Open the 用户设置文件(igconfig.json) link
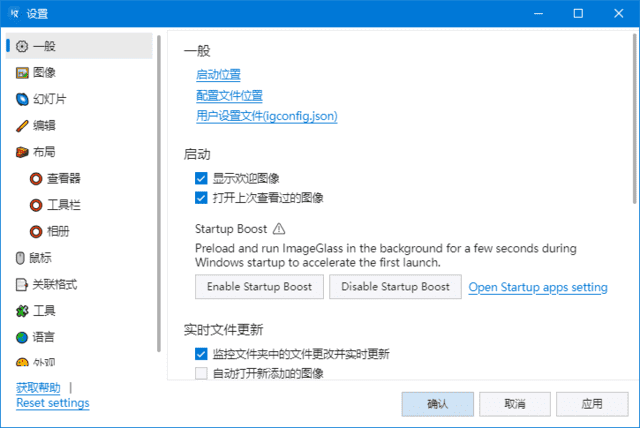The width and height of the screenshot is (640, 428). 266,116
